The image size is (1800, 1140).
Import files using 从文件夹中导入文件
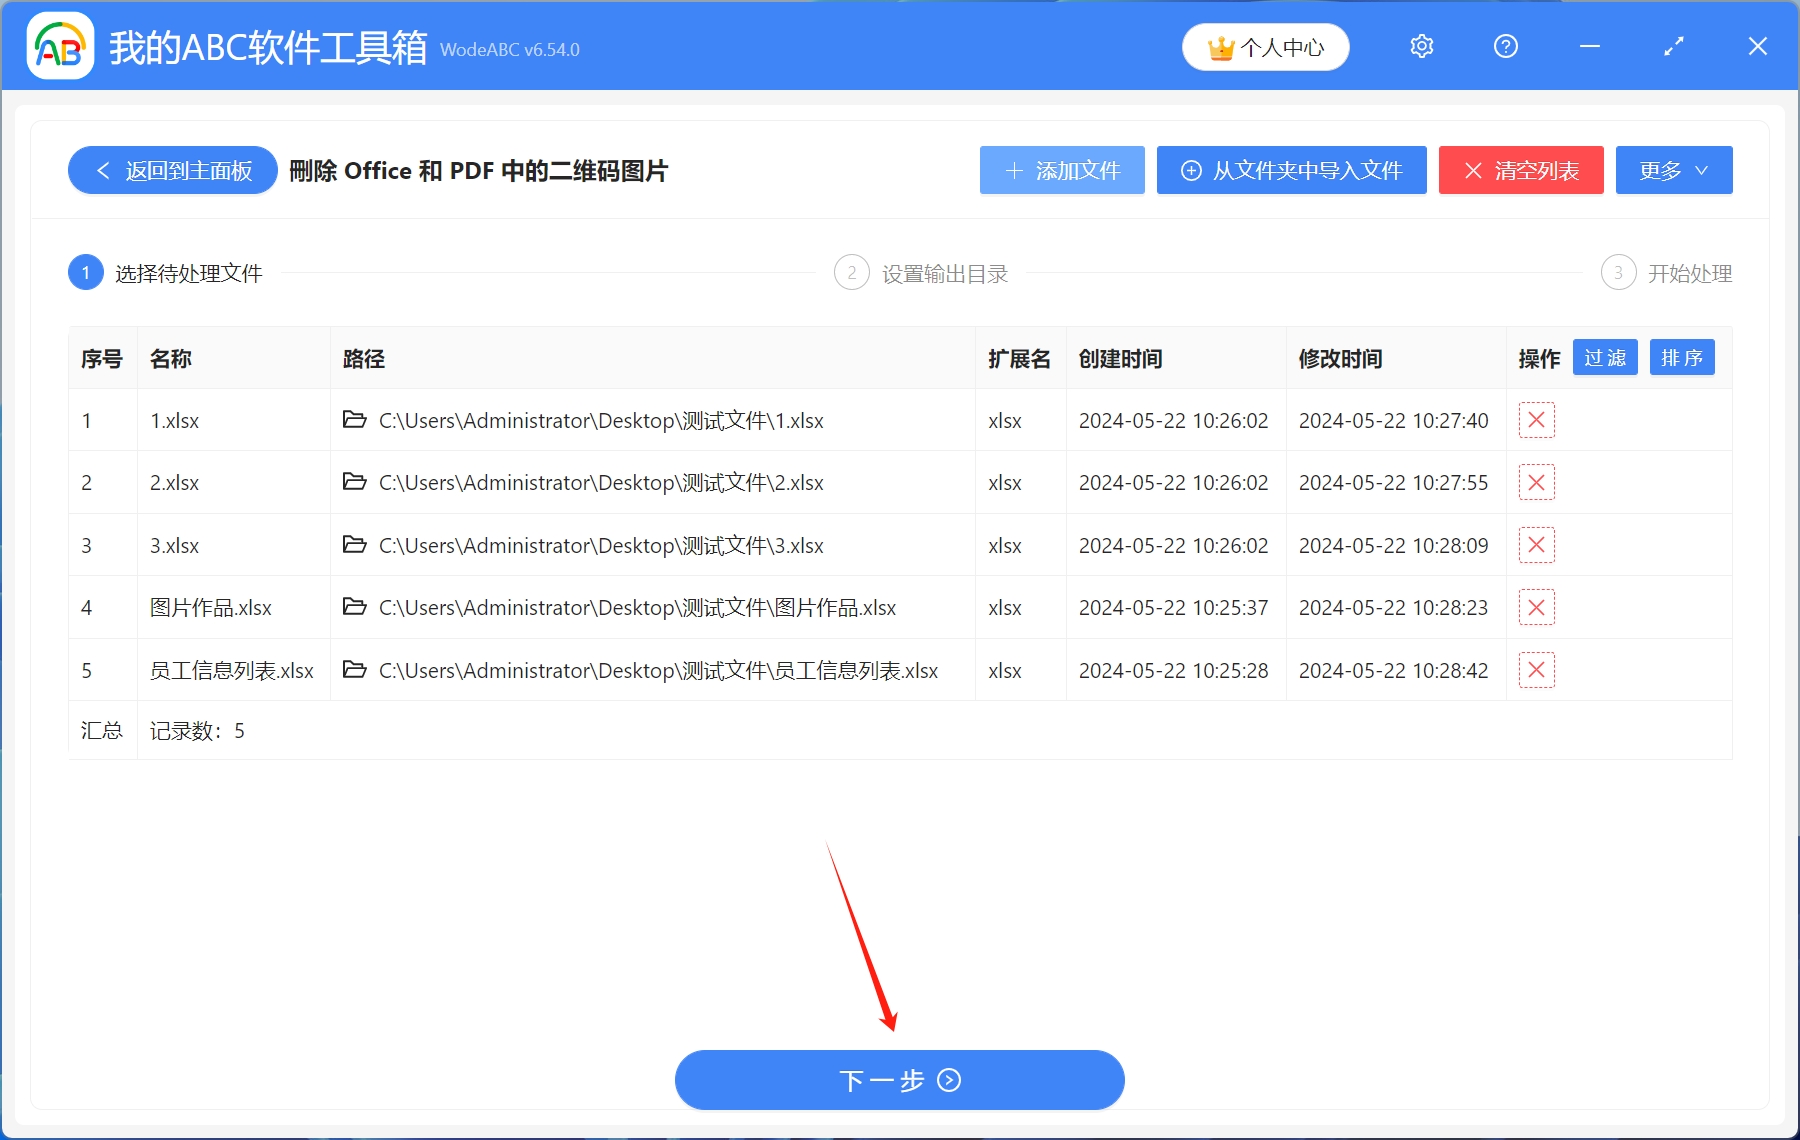(x=1291, y=170)
